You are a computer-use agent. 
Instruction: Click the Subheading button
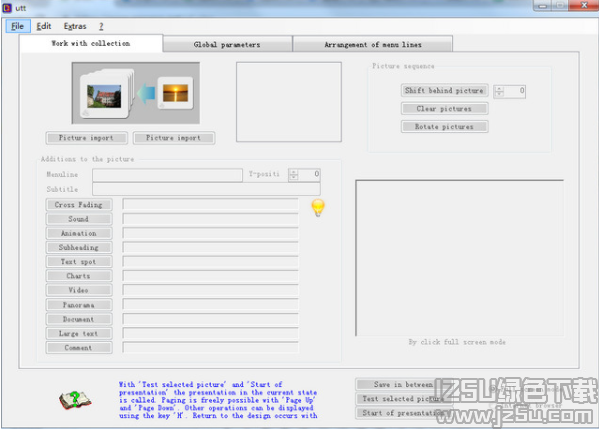click(79, 248)
